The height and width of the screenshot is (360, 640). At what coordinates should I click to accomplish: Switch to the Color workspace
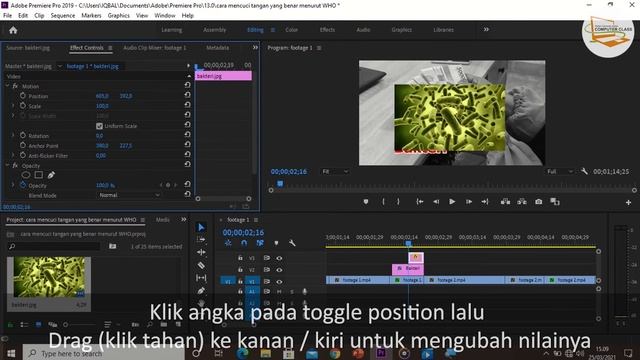pos(291,30)
